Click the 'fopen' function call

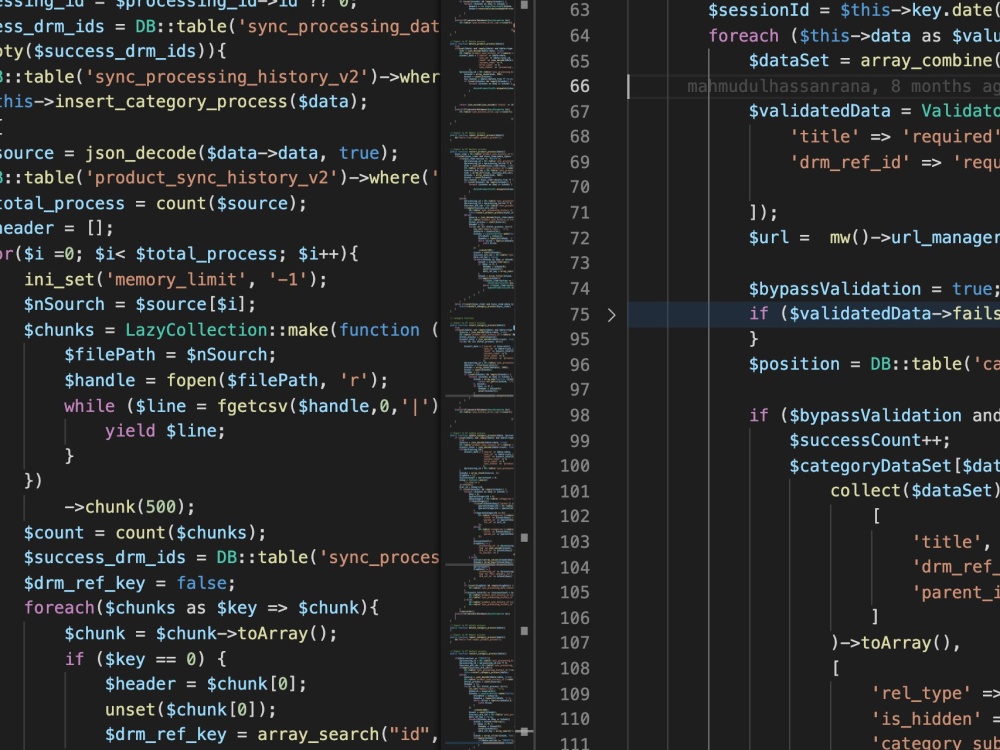191,380
